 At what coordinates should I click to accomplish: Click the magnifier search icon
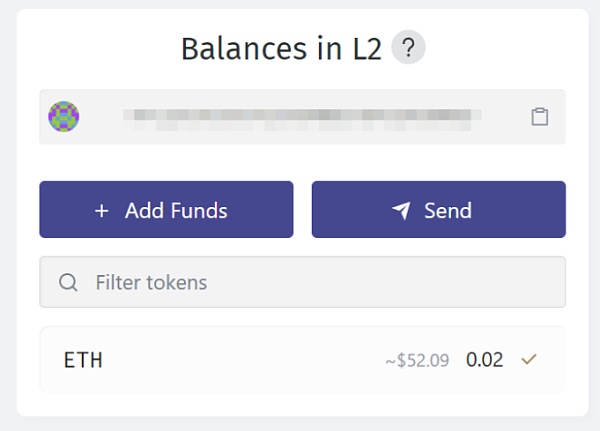tap(68, 283)
